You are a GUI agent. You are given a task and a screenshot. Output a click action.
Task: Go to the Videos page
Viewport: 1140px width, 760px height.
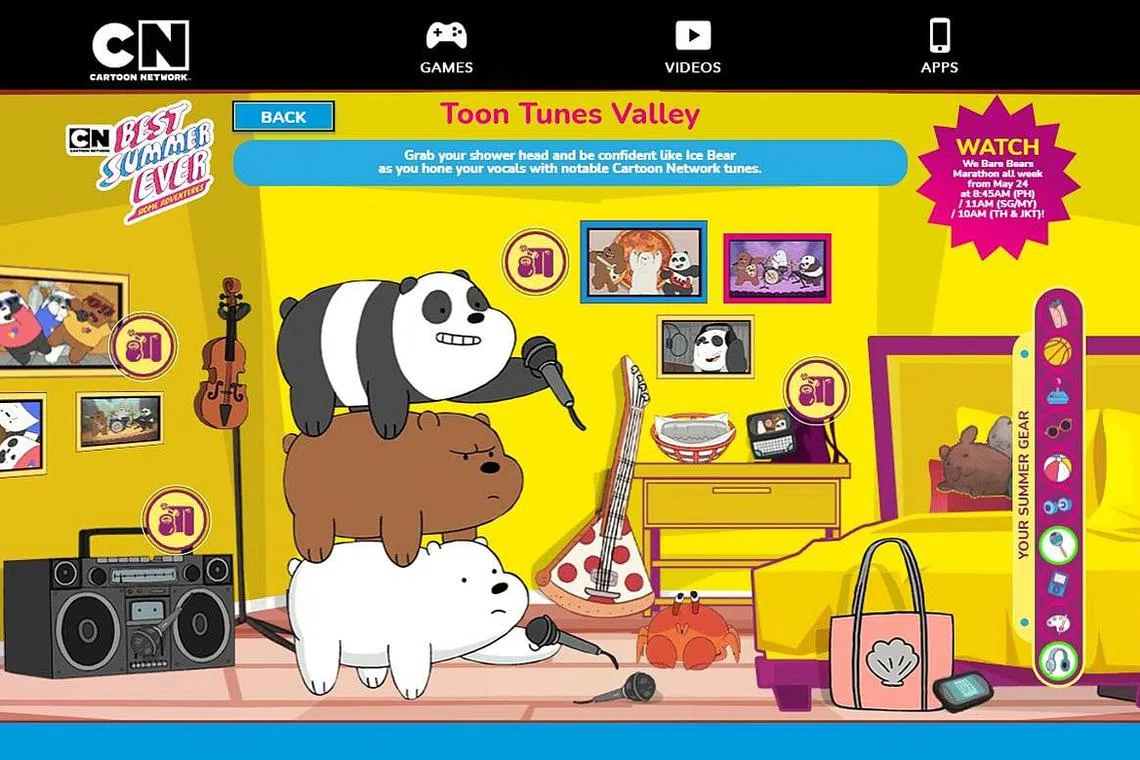692,48
